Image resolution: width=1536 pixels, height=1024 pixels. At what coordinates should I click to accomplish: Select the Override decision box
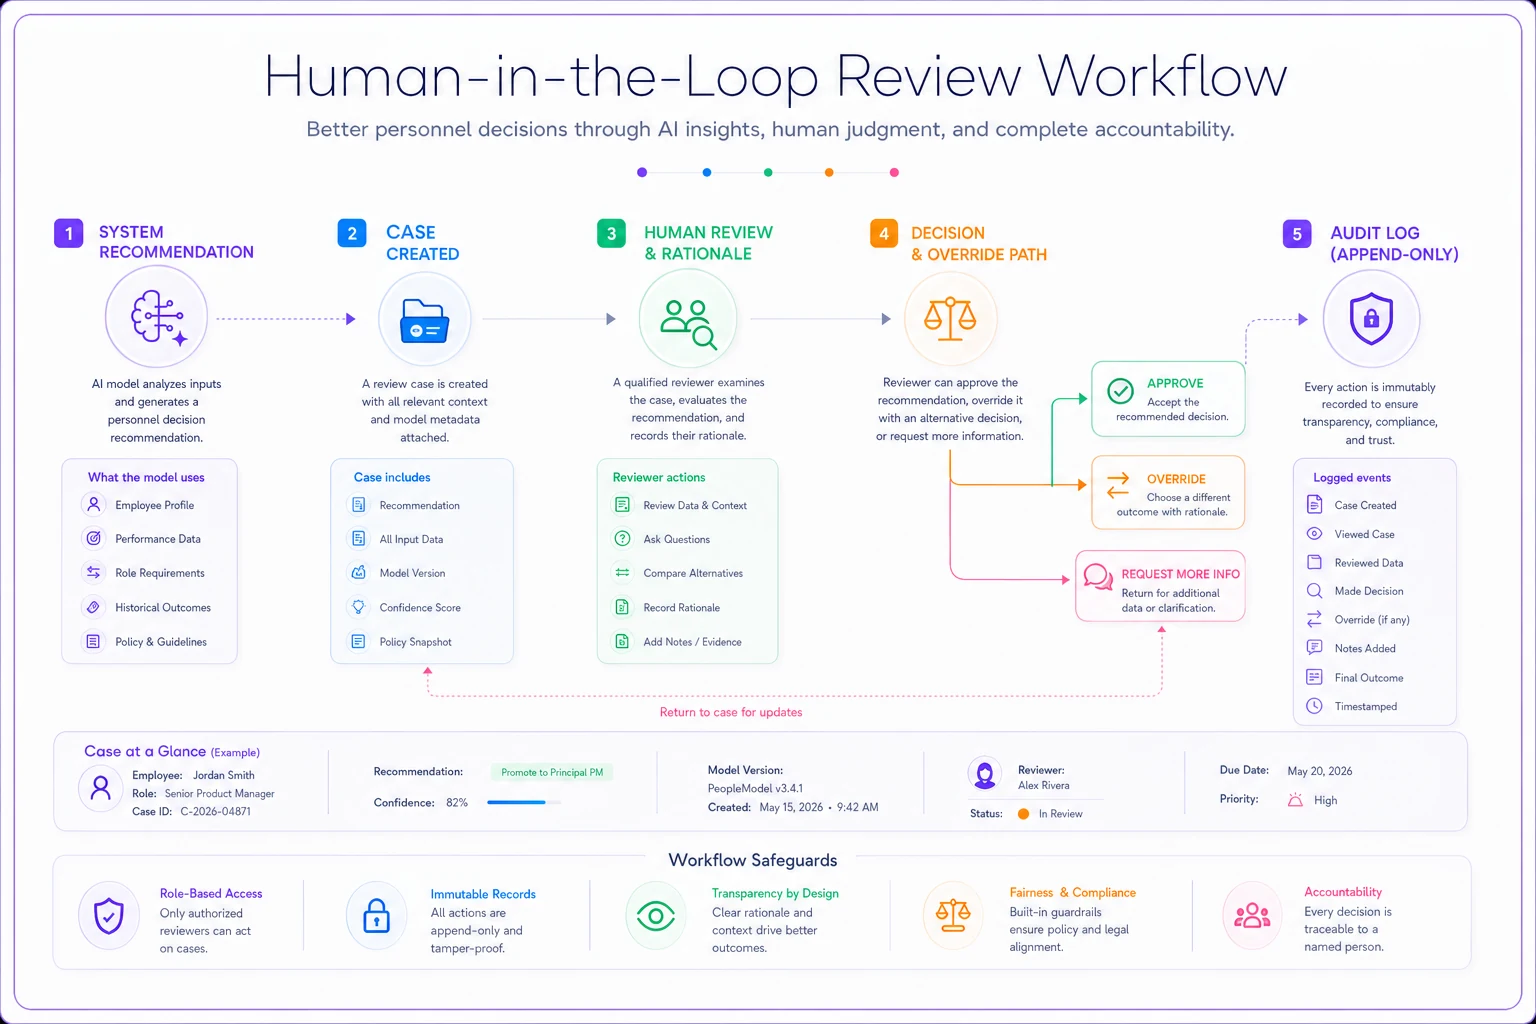pyautogui.click(x=1168, y=493)
